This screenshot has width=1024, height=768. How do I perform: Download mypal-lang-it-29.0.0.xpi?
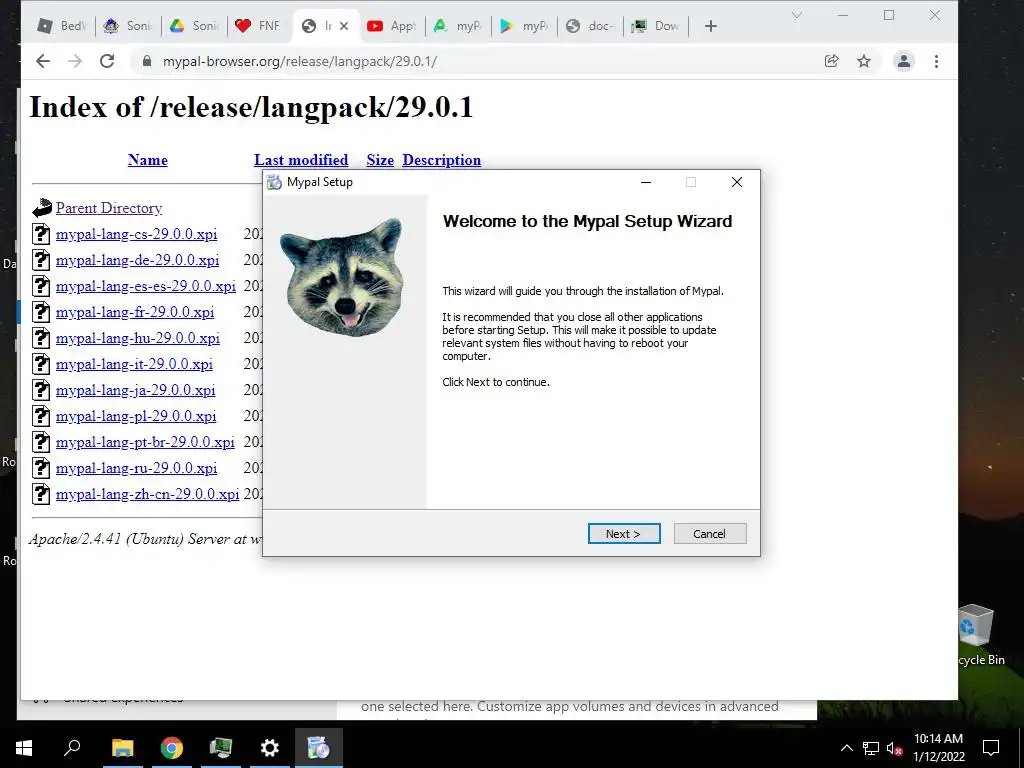pyautogui.click(x=135, y=364)
